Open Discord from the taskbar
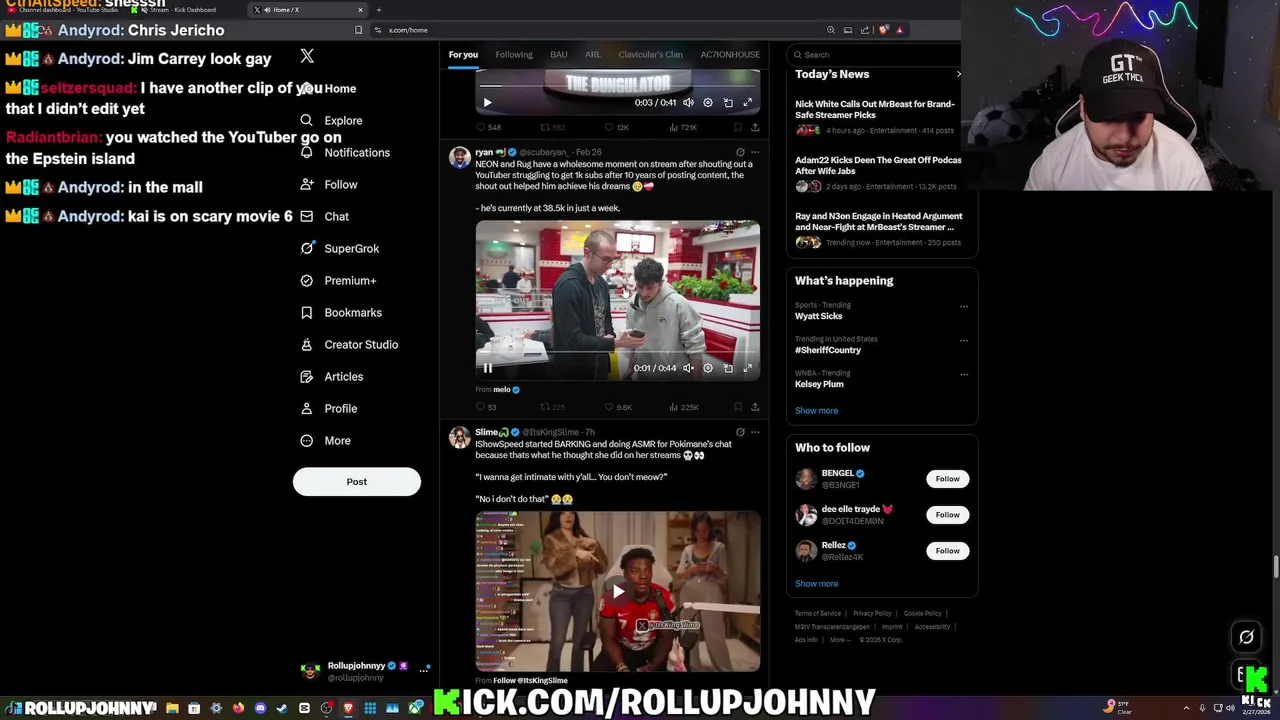Screen dimensions: 1280x720 click(x=260, y=708)
